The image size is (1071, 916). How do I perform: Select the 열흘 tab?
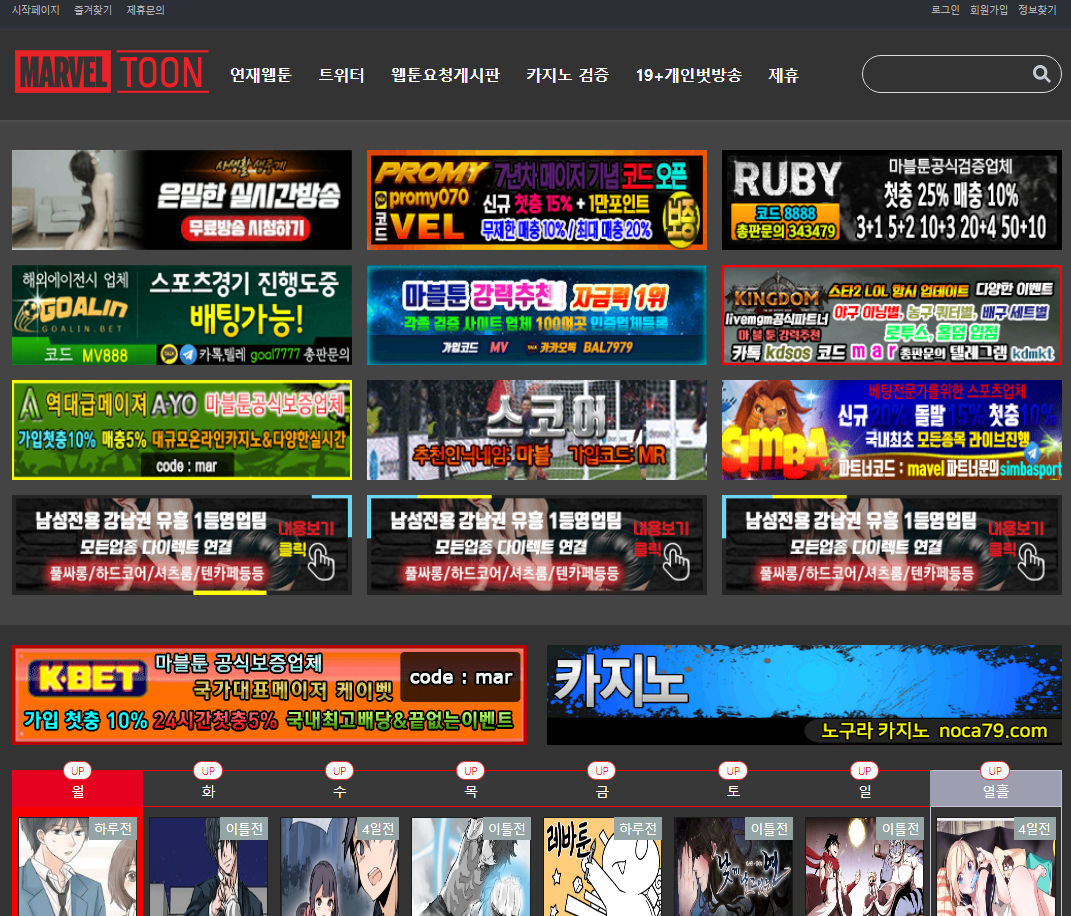(995, 790)
